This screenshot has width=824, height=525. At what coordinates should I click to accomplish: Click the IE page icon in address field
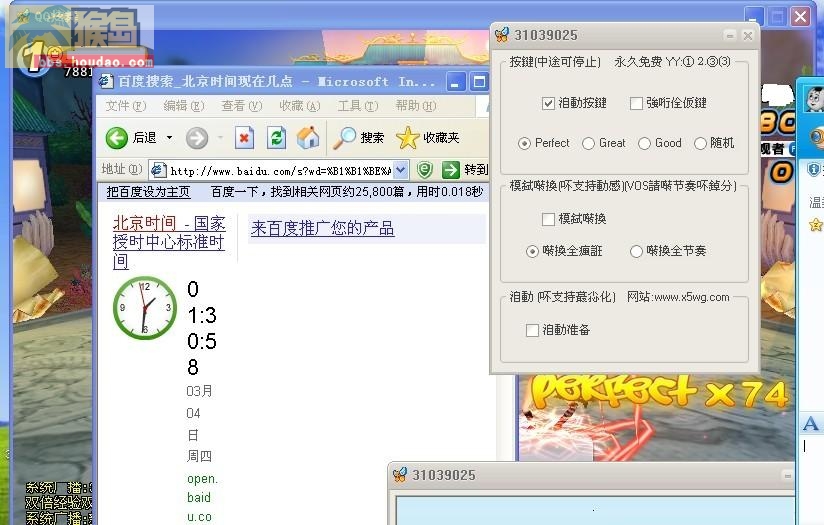point(158,170)
